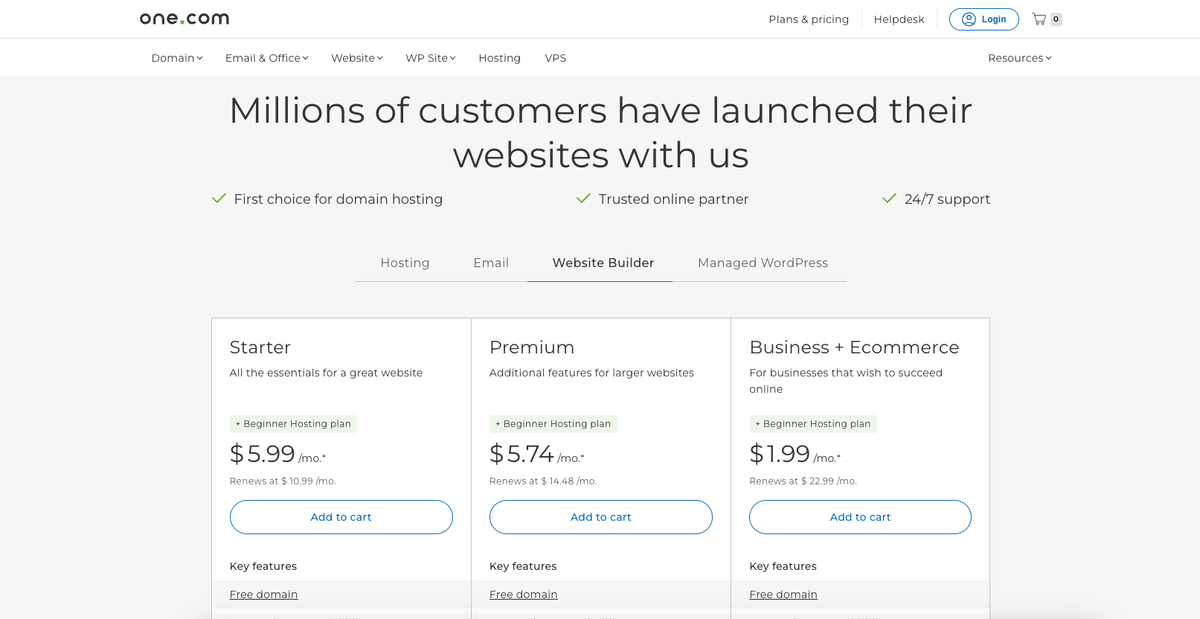Click 'For businesses that wish to succeed online'
The image size is (1200, 619).
(x=846, y=381)
